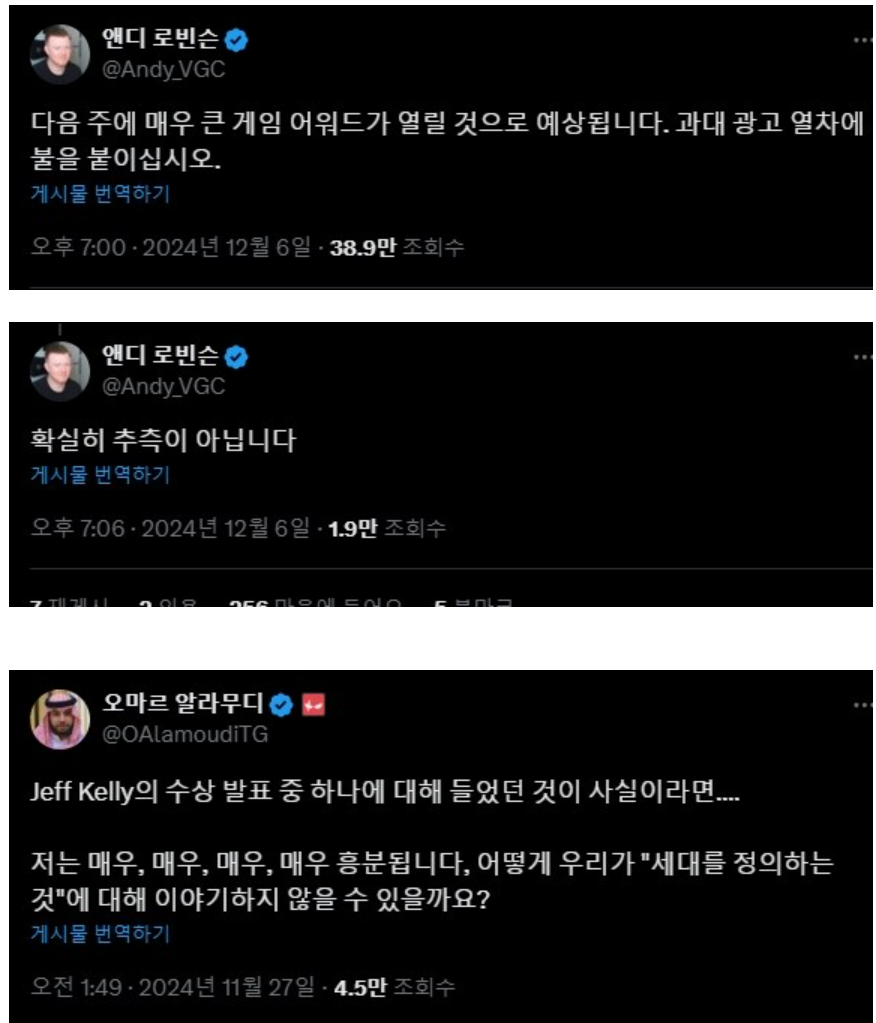Translate Omar Alamoudi's Jeff Kelly tweet
876x1023 pixels.
100,934
